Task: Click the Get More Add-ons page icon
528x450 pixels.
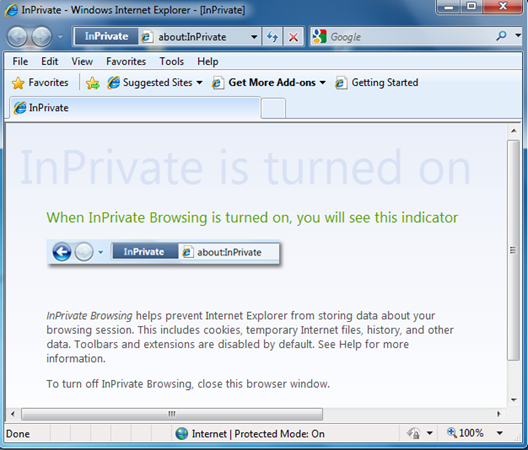Action: 218,83
